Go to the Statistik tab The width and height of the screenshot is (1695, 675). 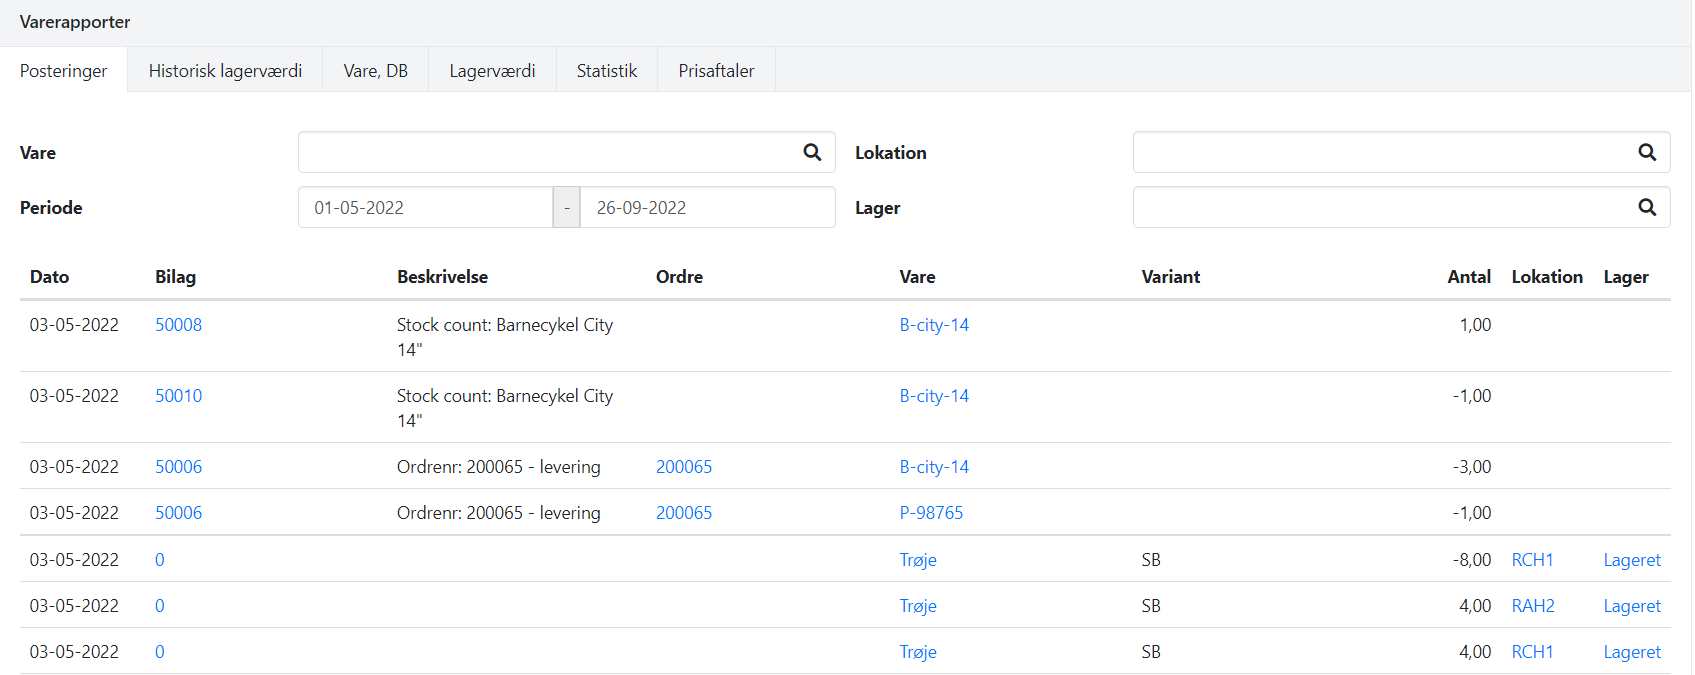click(x=606, y=71)
